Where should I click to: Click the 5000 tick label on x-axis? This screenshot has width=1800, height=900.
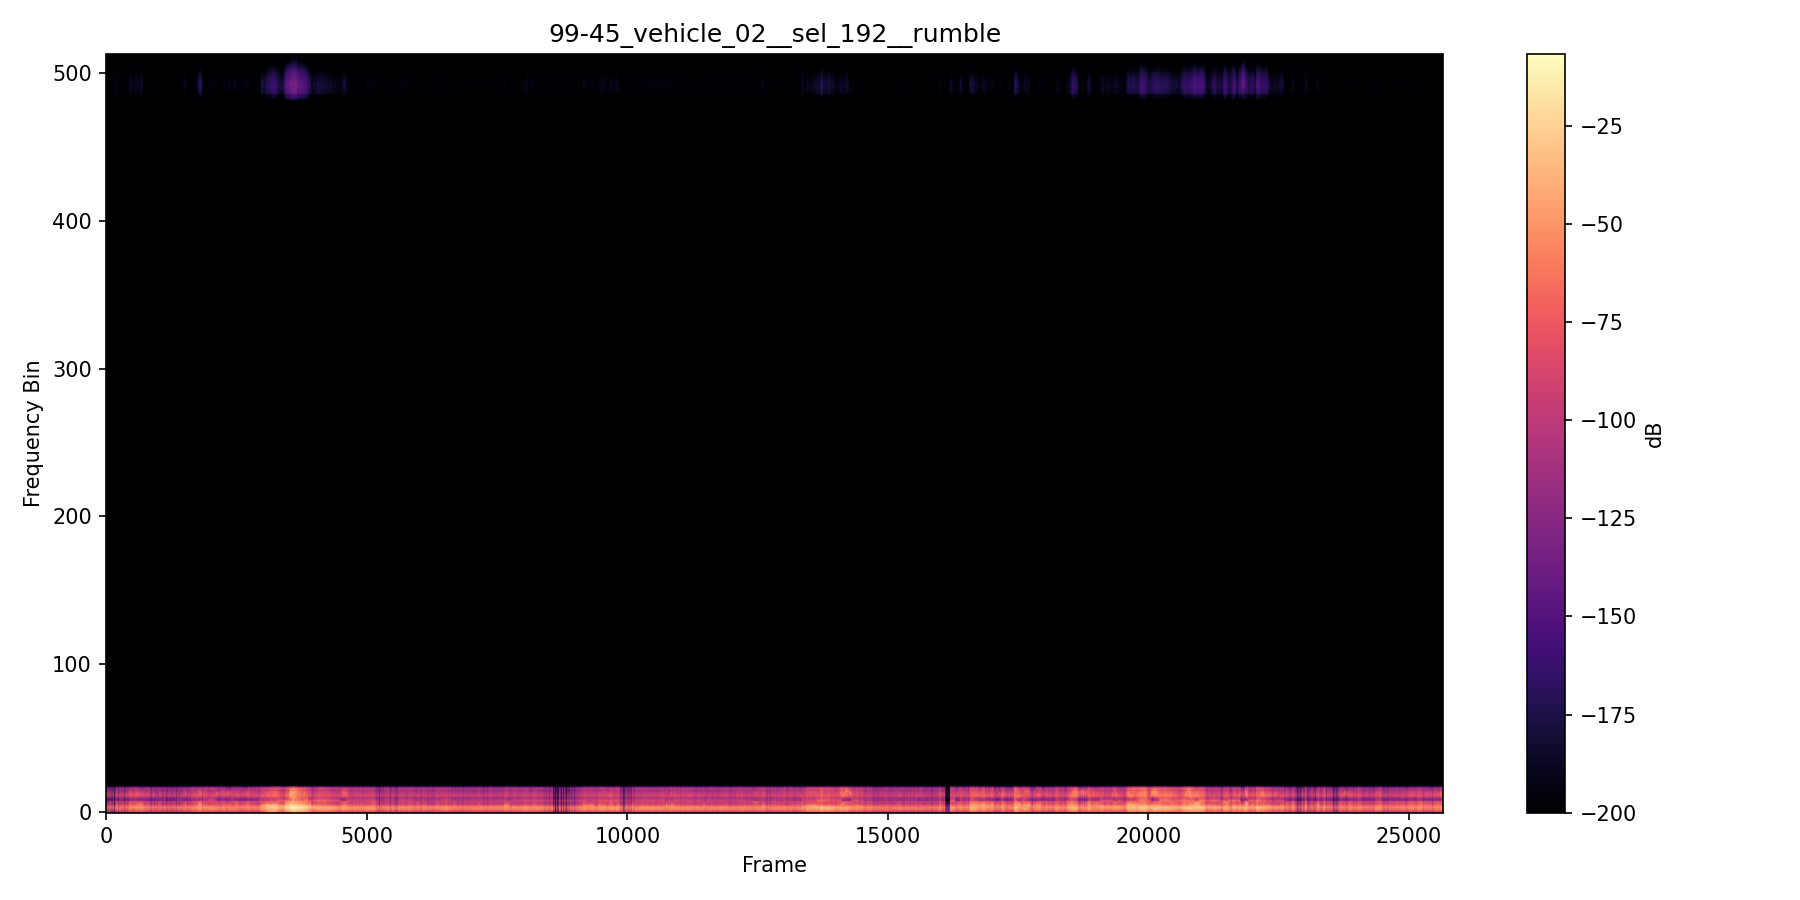(x=367, y=833)
